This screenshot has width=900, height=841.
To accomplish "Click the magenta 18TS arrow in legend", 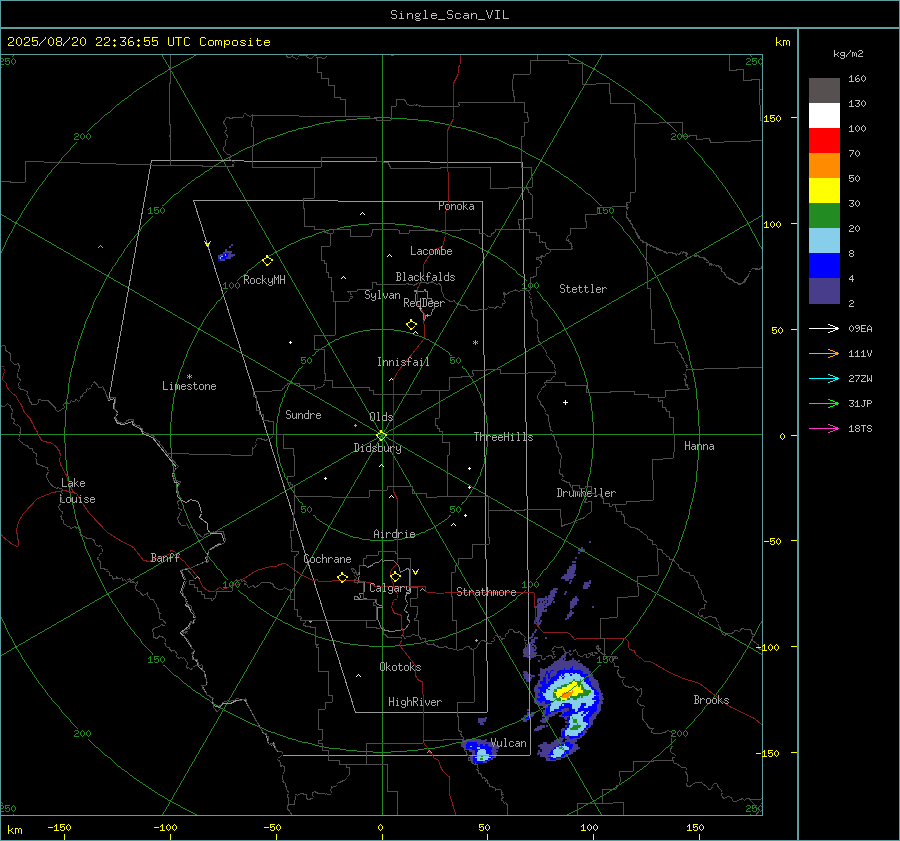I will pos(824,428).
